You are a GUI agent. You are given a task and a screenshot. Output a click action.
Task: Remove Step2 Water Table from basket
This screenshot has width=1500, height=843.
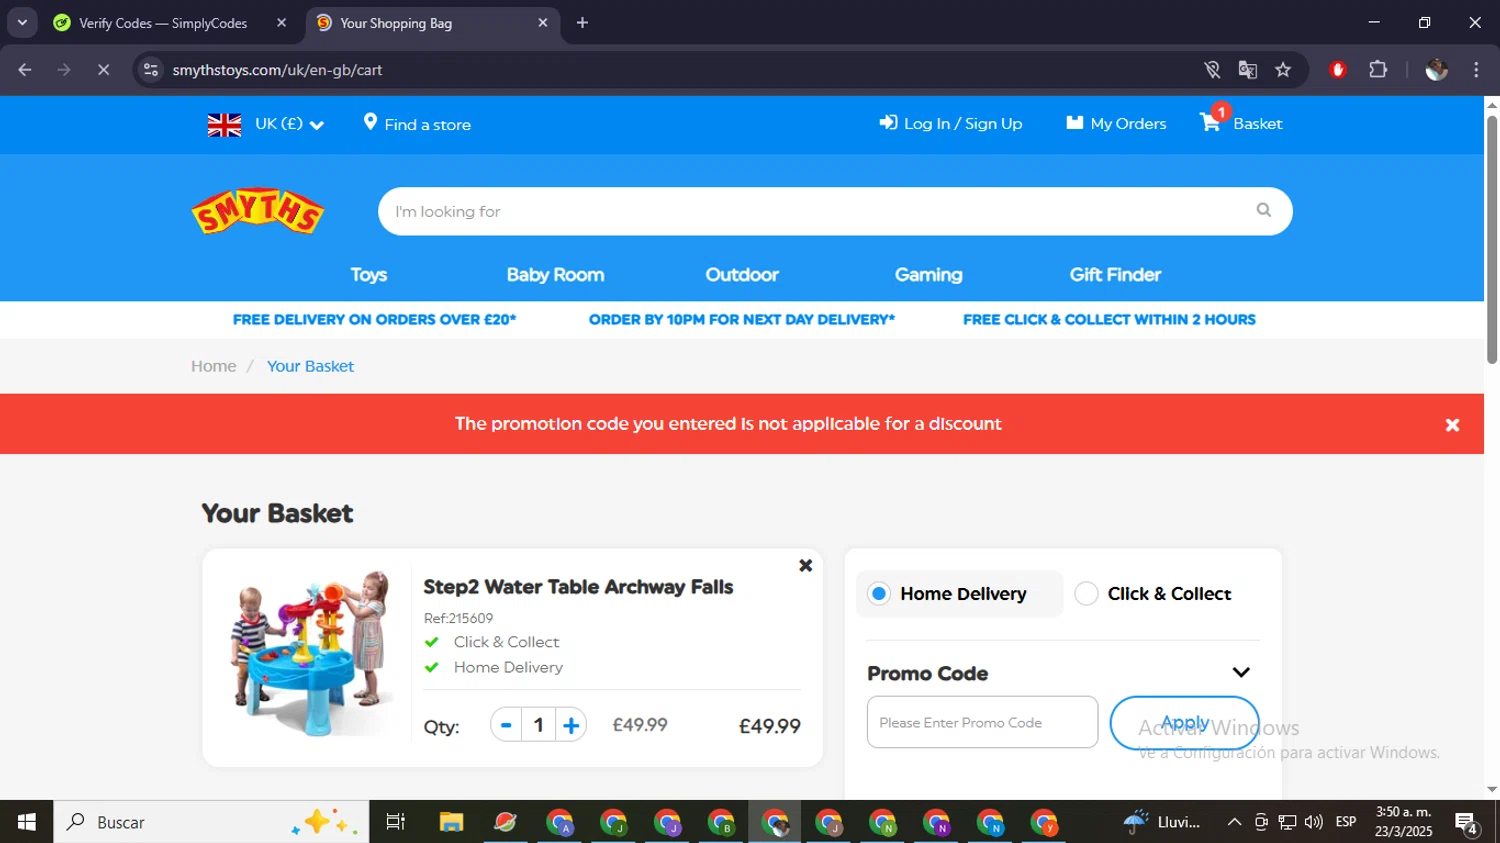click(x=805, y=566)
